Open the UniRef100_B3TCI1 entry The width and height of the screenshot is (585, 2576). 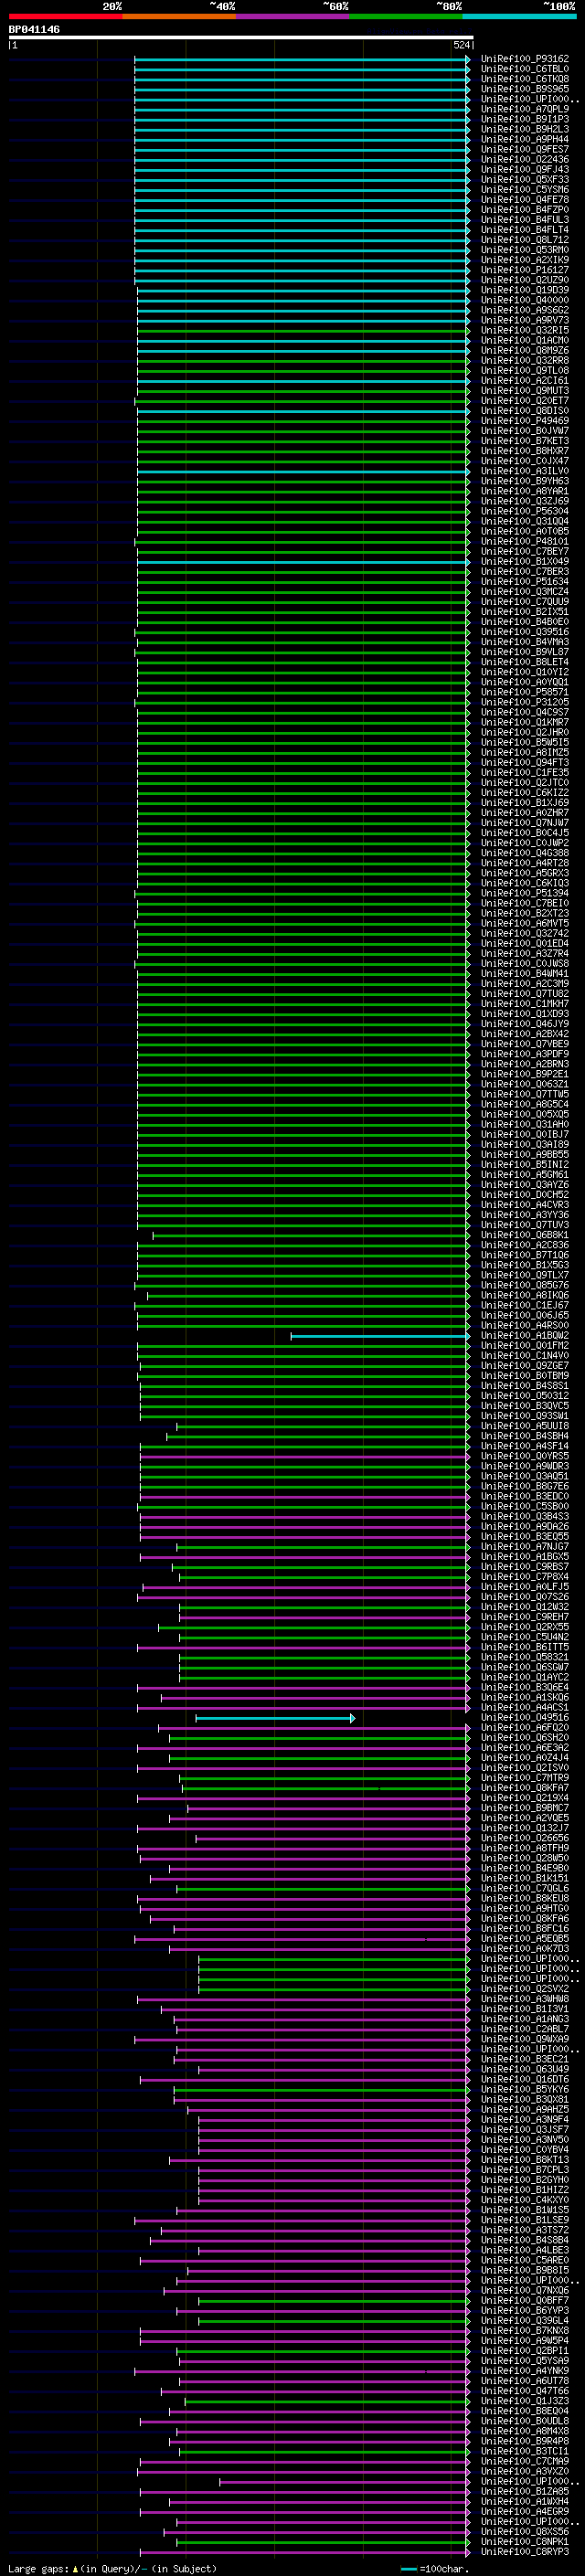coord(524,2451)
